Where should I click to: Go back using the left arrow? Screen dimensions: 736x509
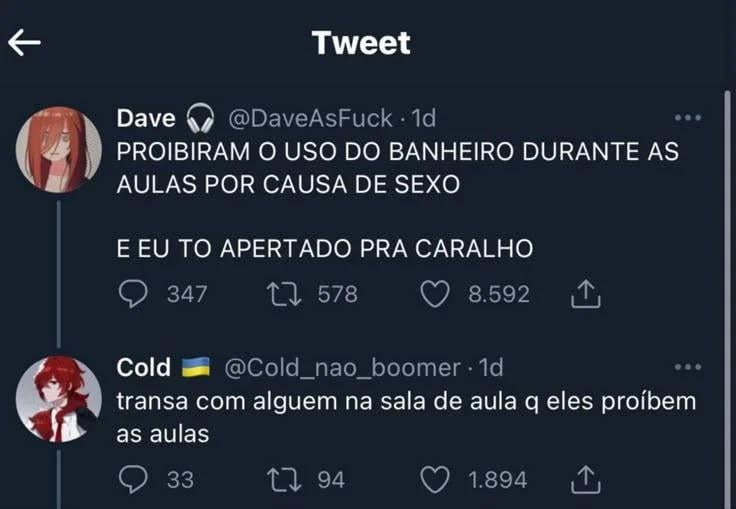click(24, 42)
